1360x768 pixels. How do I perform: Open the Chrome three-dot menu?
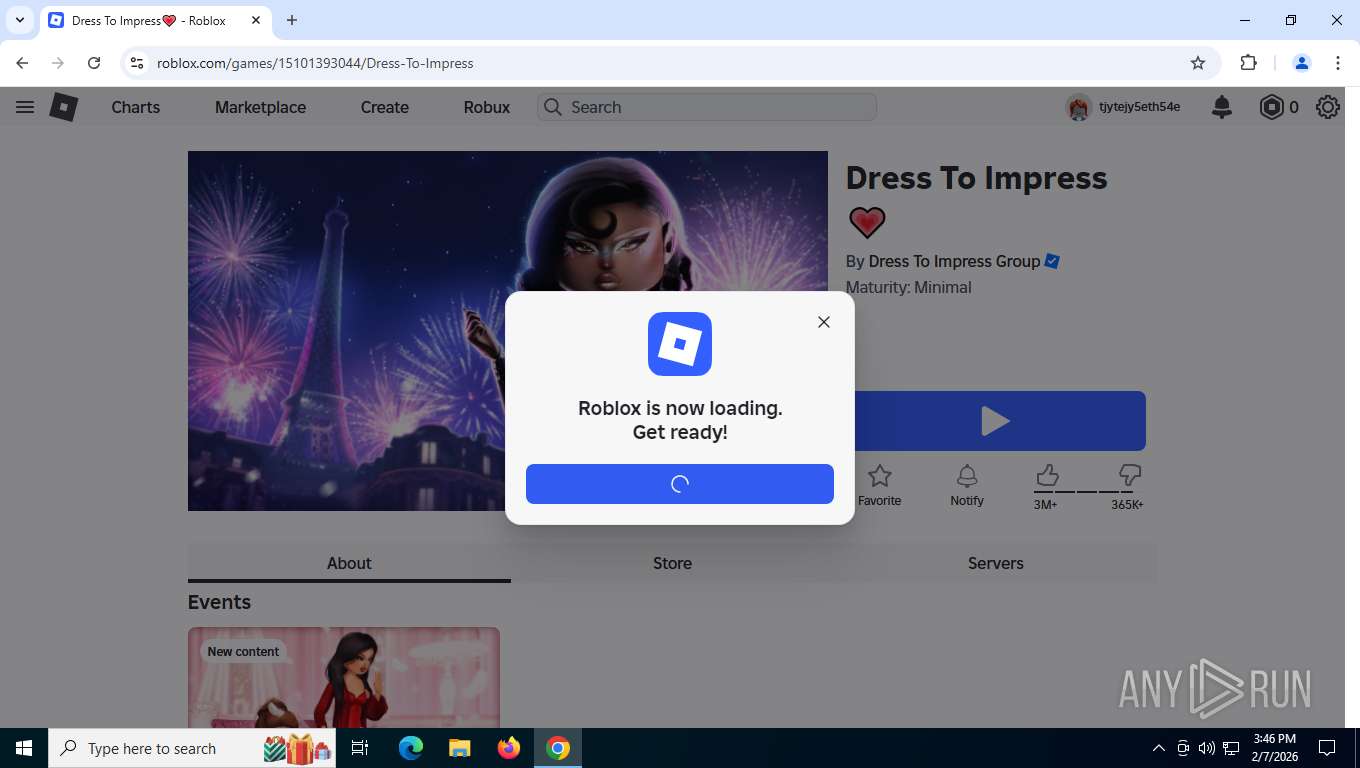coord(1338,63)
